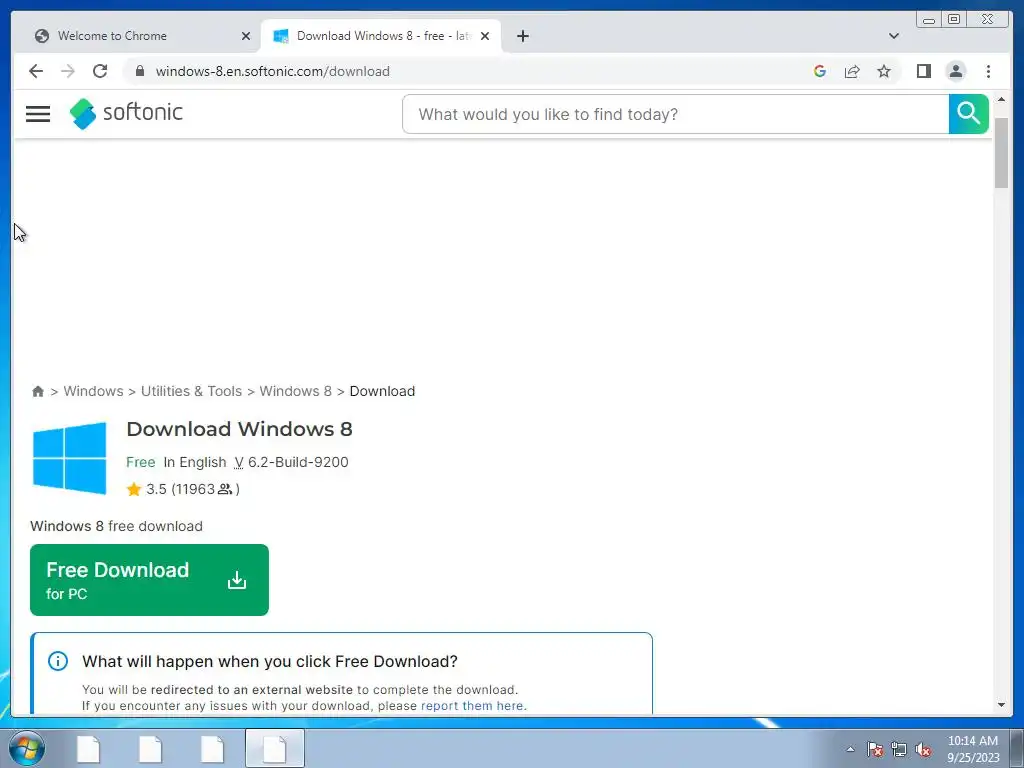Click the V 6.2-Build-9200 version text

(x=291, y=462)
